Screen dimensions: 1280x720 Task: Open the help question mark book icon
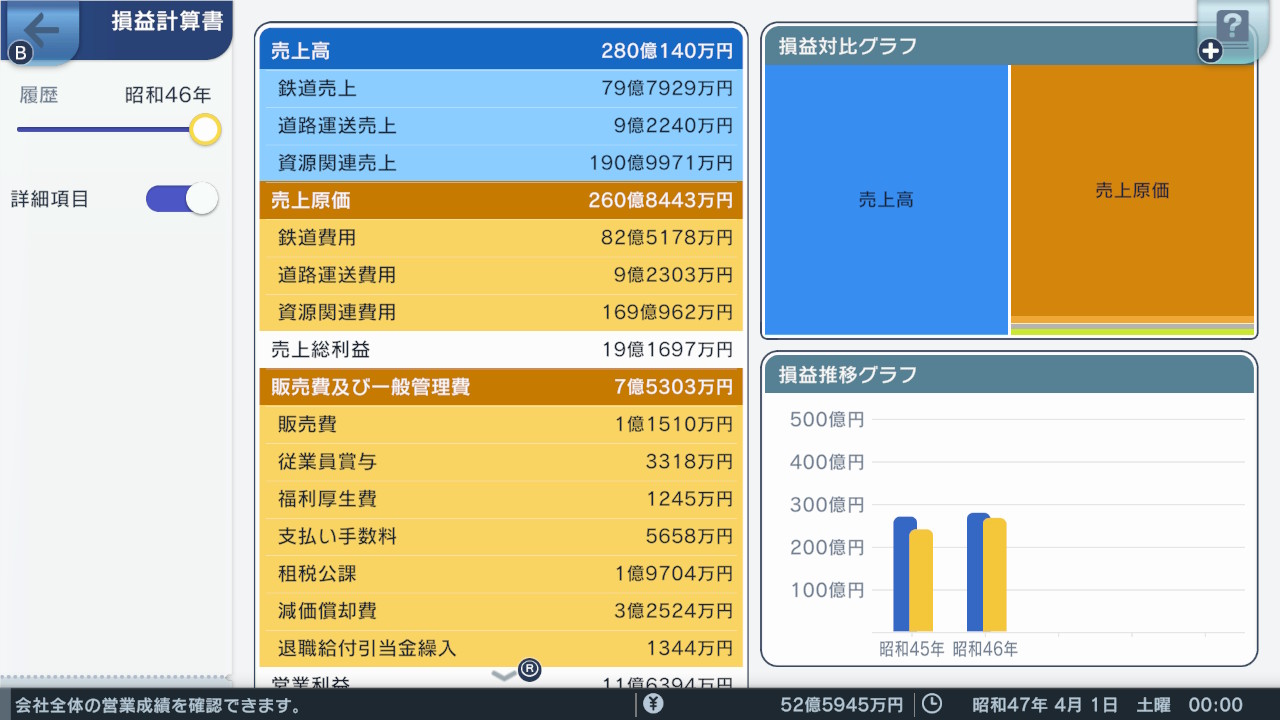(x=1235, y=30)
